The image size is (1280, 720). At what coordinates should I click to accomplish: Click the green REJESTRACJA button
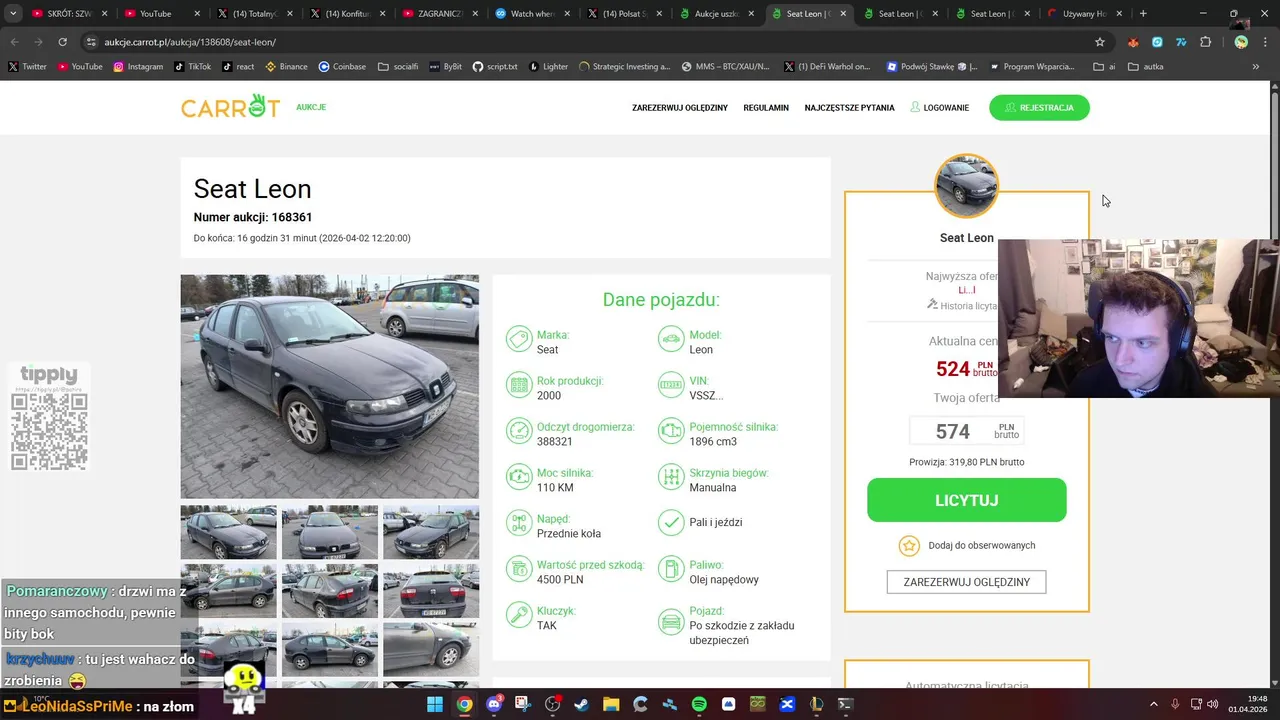(x=1039, y=107)
